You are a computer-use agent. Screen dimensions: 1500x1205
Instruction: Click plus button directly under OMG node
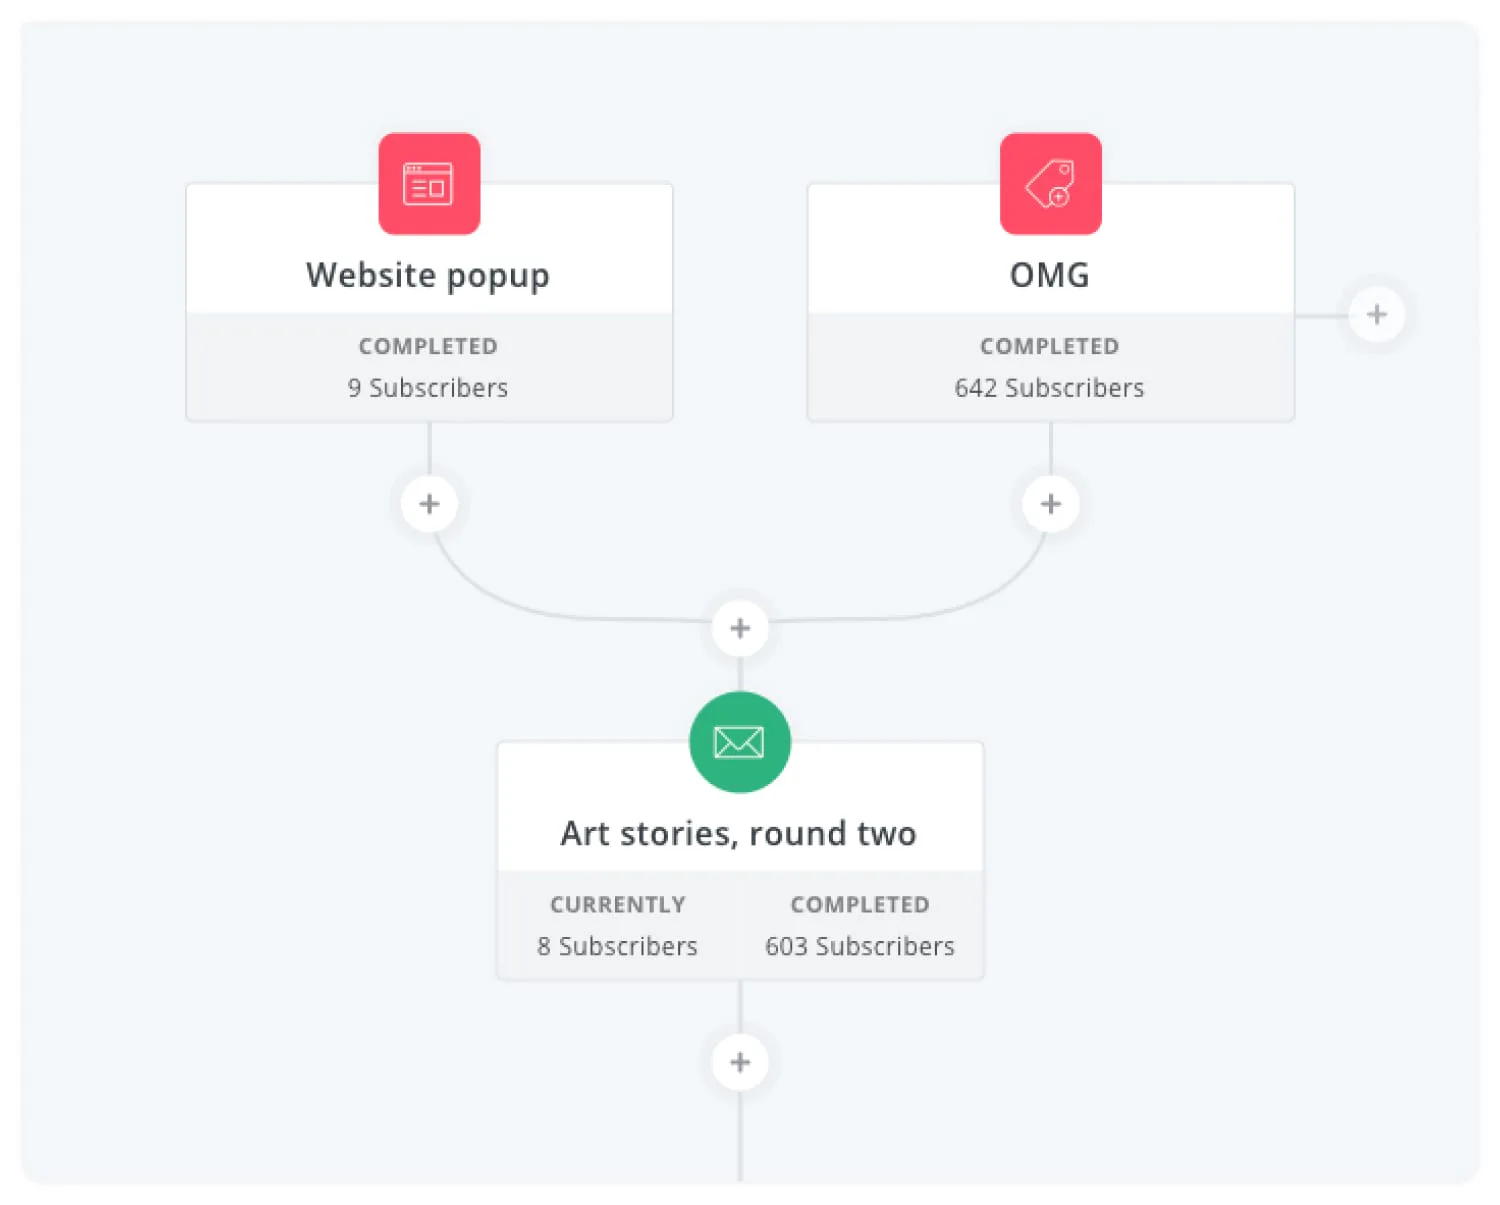pyautogui.click(x=1050, y=504)
